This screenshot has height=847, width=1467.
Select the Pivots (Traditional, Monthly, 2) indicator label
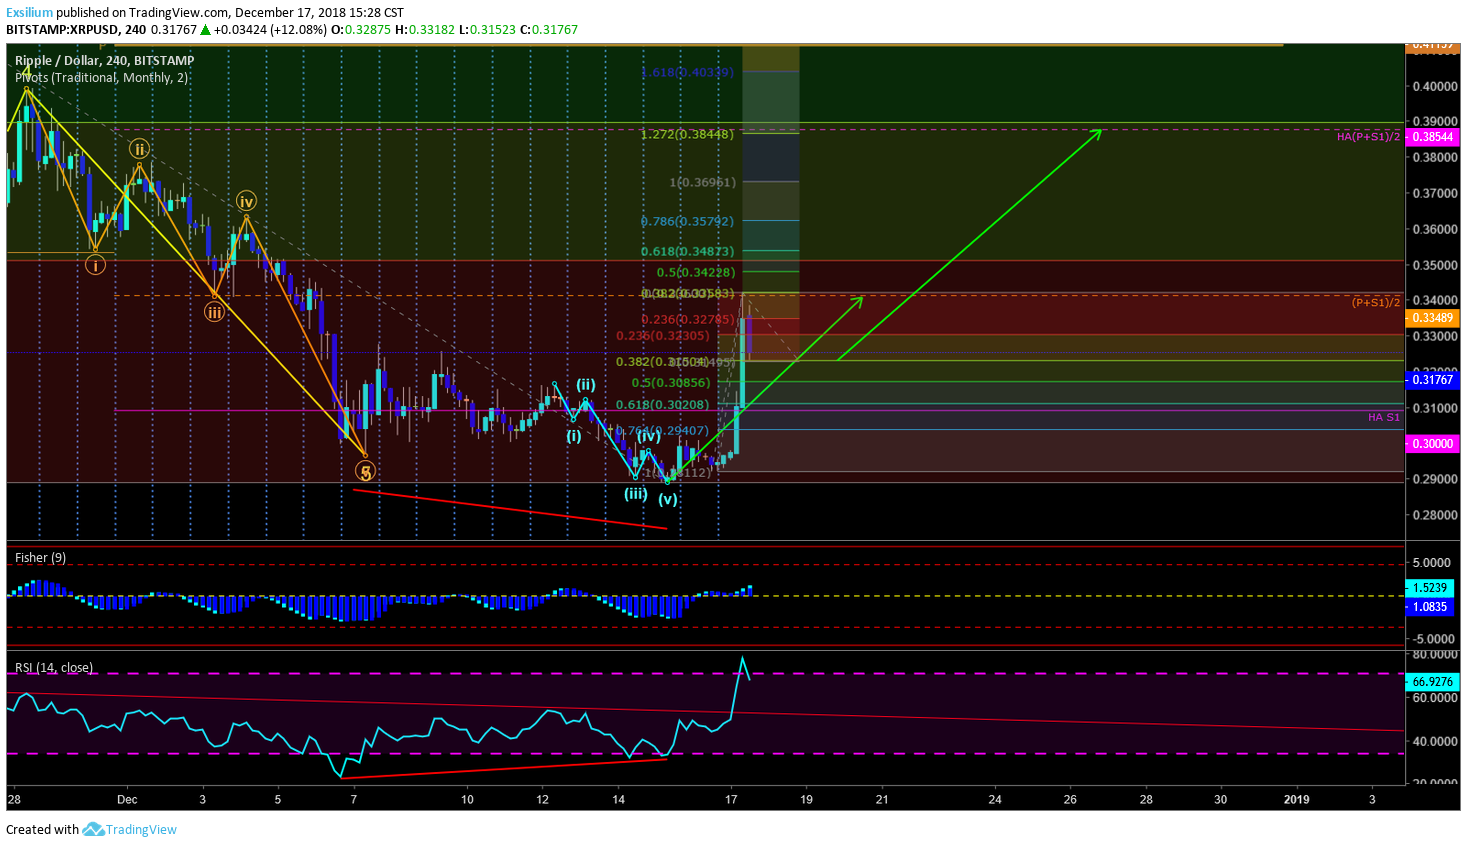click(x=102, y=78)
